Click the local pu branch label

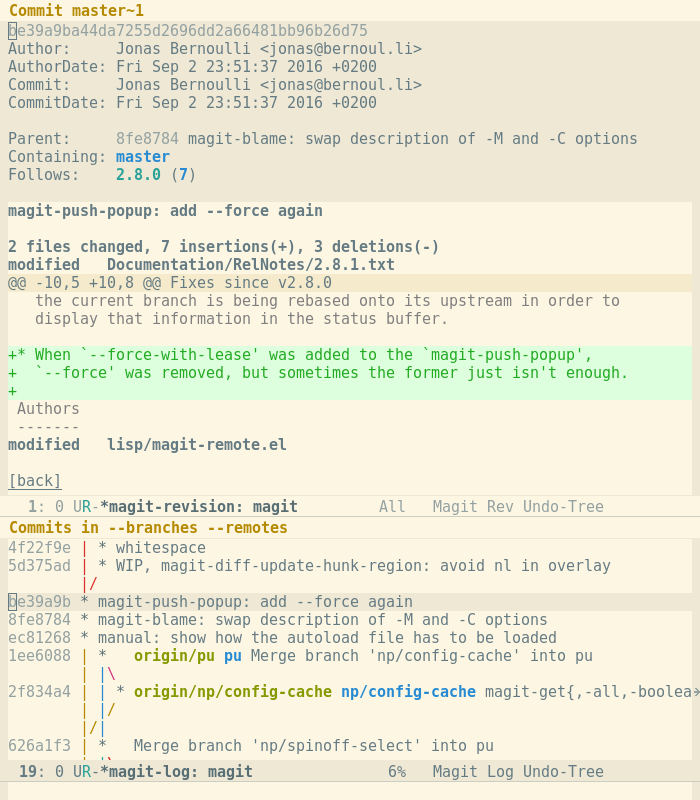(233, 656)
